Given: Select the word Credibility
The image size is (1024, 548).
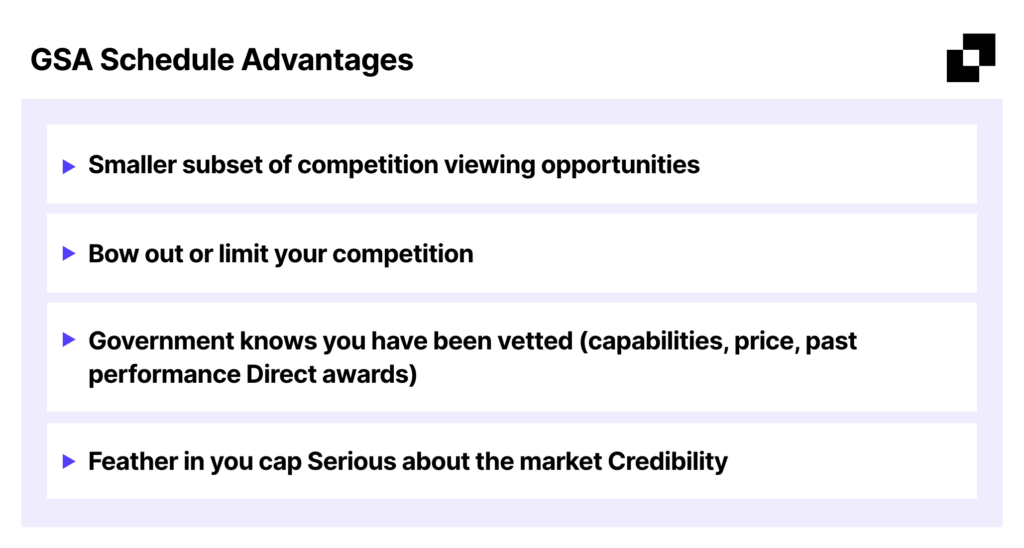Looking at the screenshot, I should [667, 462].
